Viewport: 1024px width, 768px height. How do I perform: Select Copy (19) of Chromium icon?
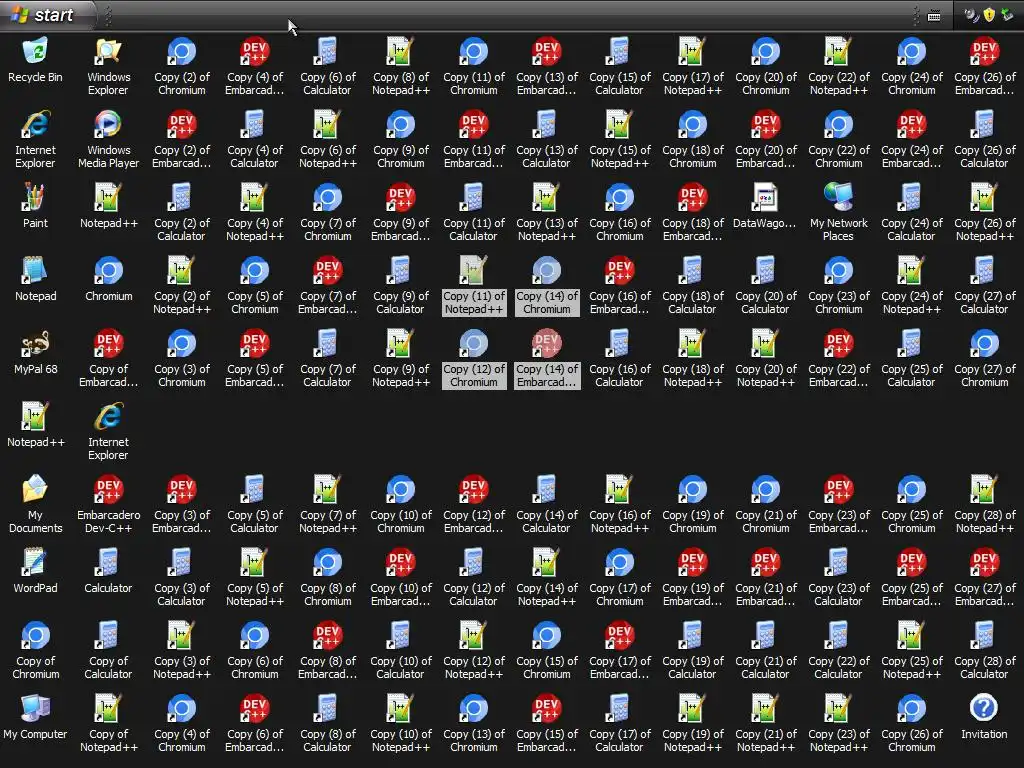pyautogui.click(x=692, y=505)
